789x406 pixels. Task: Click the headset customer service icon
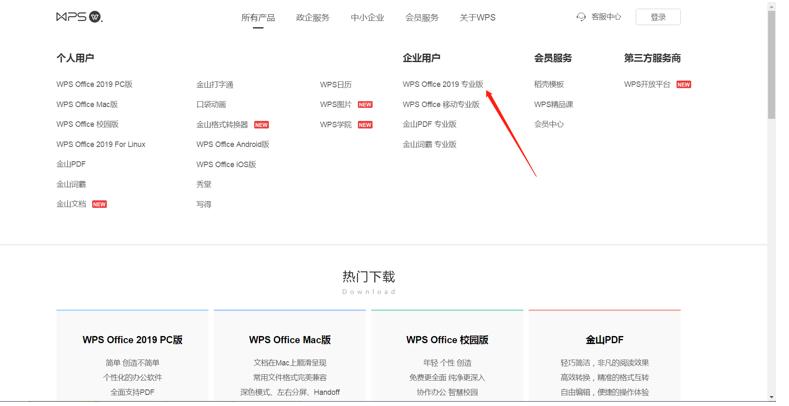tap(581, 17)
